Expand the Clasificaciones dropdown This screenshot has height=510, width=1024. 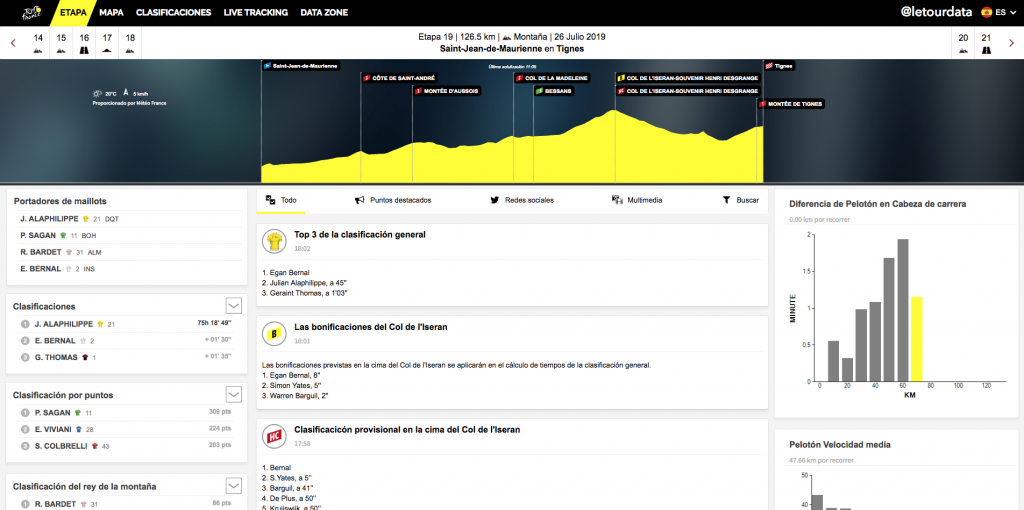tap(234, 306)
